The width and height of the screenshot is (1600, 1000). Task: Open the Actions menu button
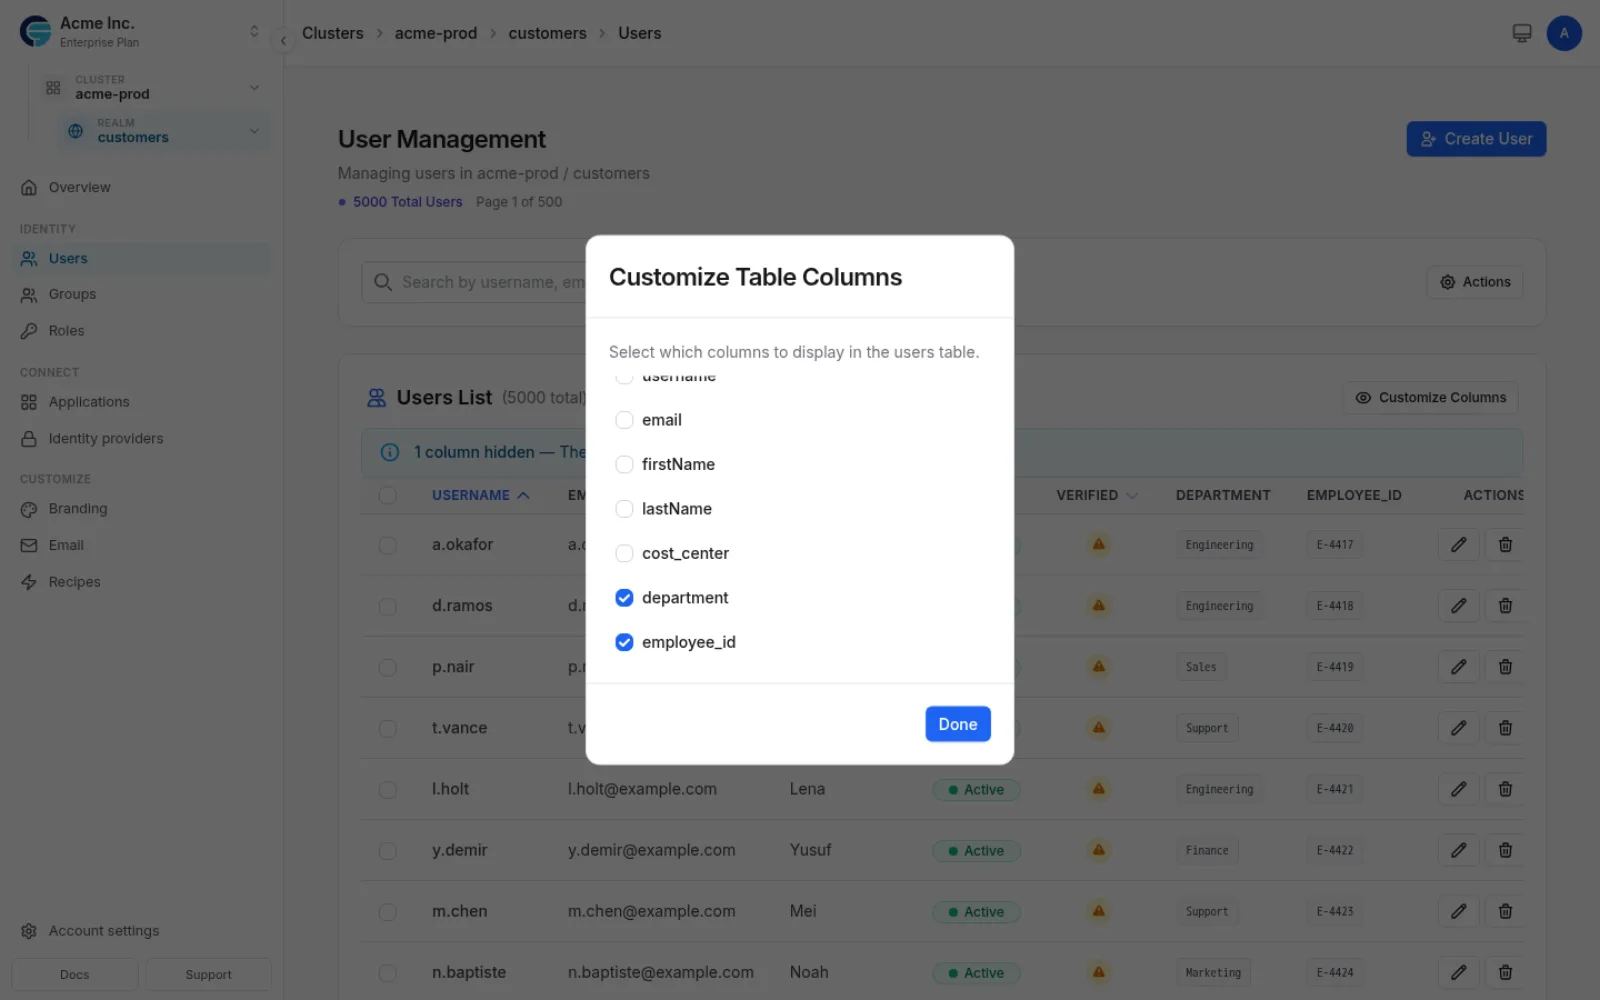click(x=1475, y=282)
